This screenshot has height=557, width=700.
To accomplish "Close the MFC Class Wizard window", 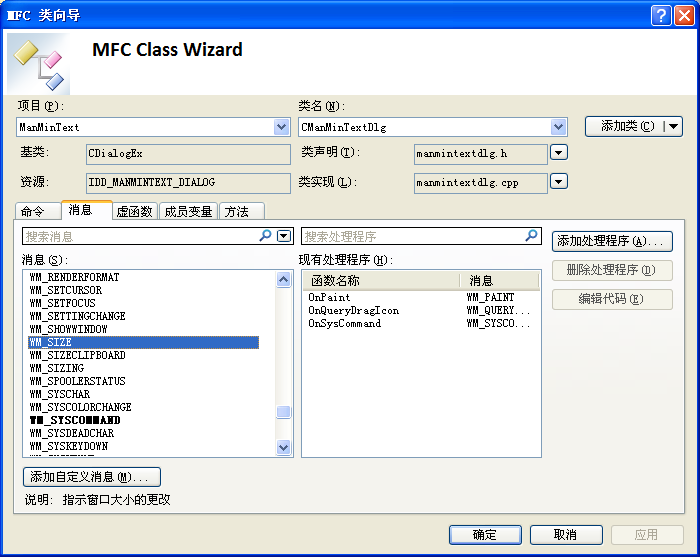I will (x=684, y=16).
